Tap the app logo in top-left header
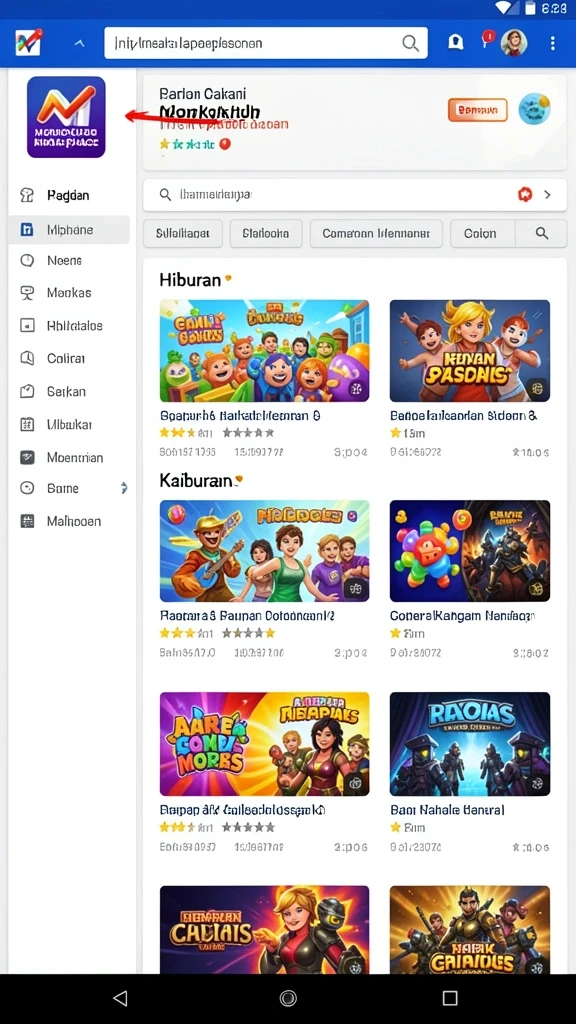This screenshot has width=576, height=1024. [29, 43]
